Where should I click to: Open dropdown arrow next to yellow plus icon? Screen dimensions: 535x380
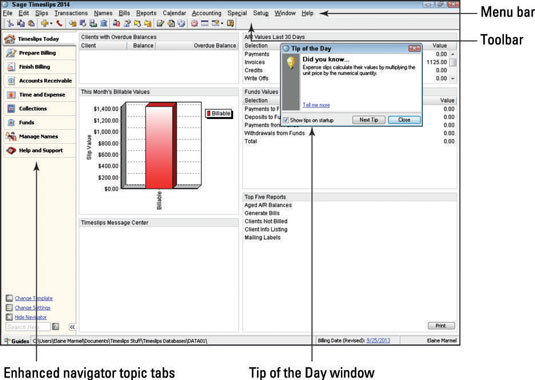(x=51, y=24)
